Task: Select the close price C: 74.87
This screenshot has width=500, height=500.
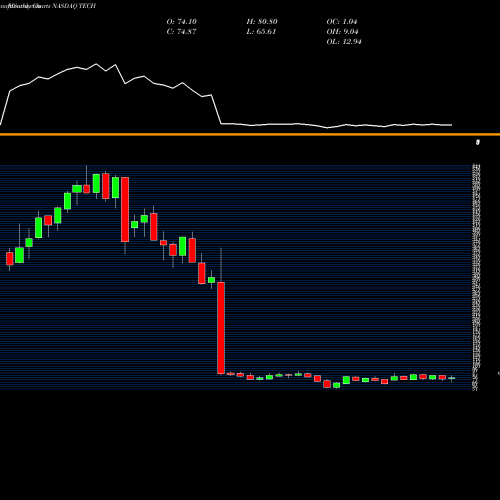Action: pos(182,32)
